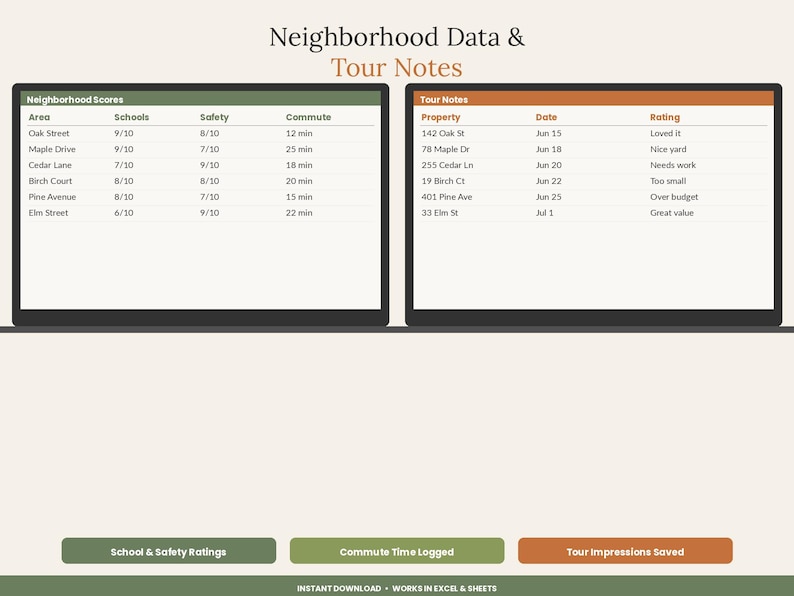Click the Jun 15 tour date
This screenshot has width=794, height=596.
548,133
